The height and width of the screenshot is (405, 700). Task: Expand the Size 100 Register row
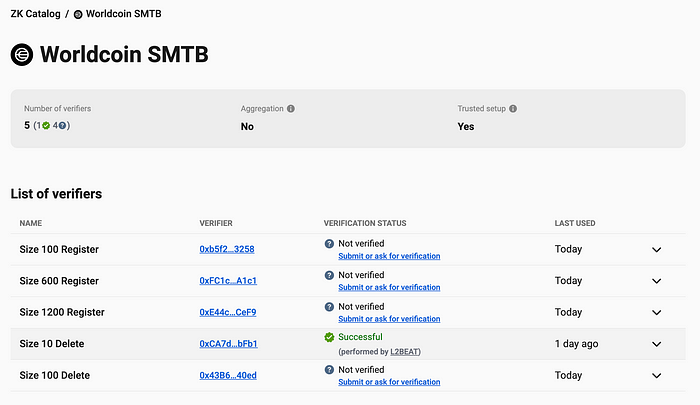(656, 250)
